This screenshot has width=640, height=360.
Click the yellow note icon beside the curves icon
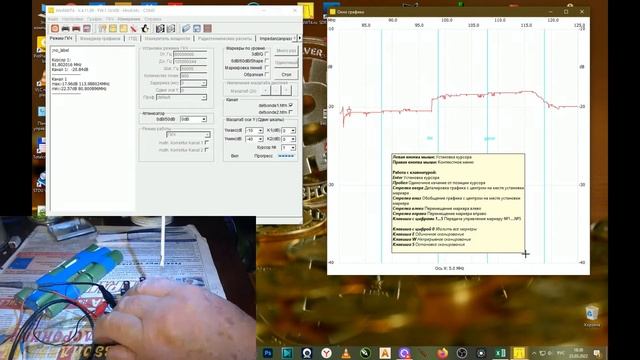coord(113,29)
